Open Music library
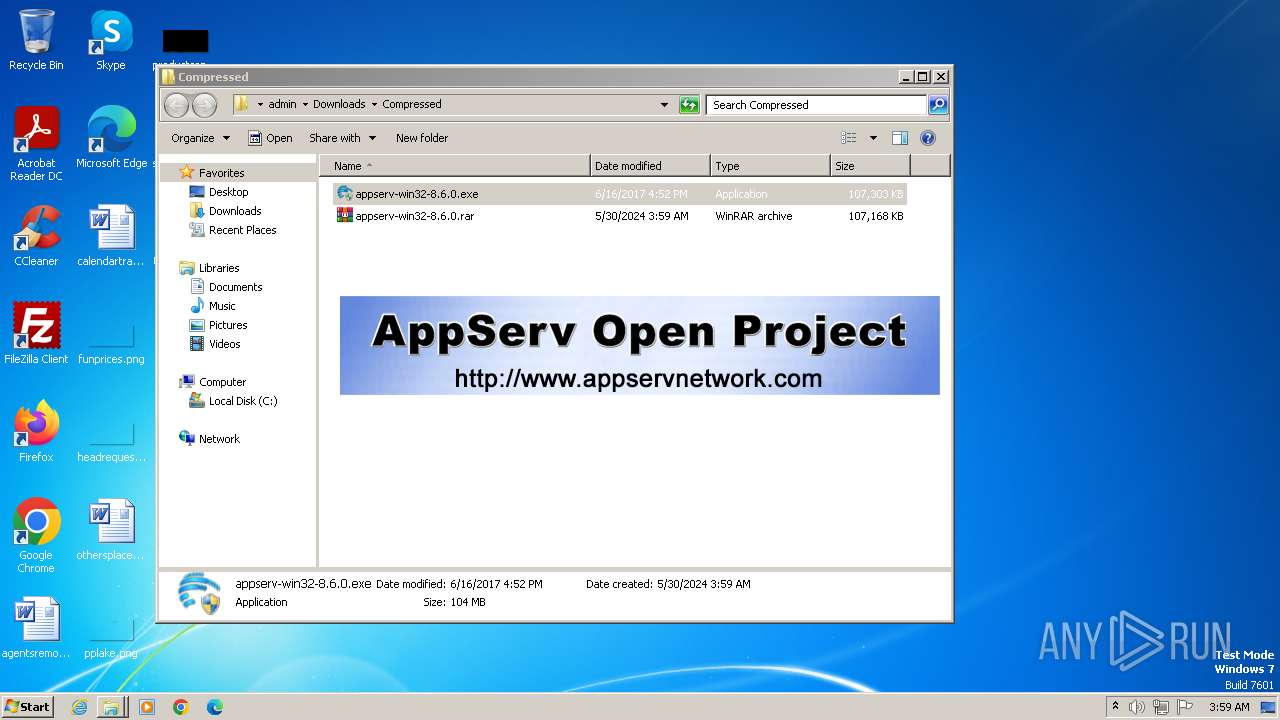This screenshot has height=720, width=1280. 222,306
